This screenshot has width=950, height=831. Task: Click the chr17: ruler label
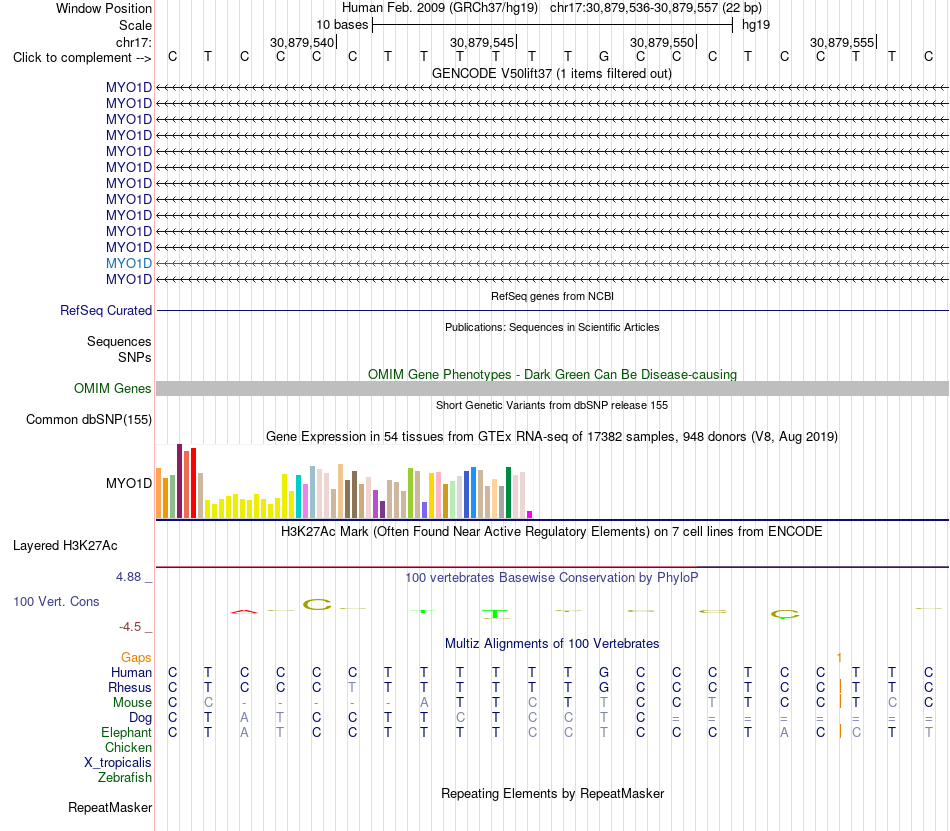coord(133,42)
